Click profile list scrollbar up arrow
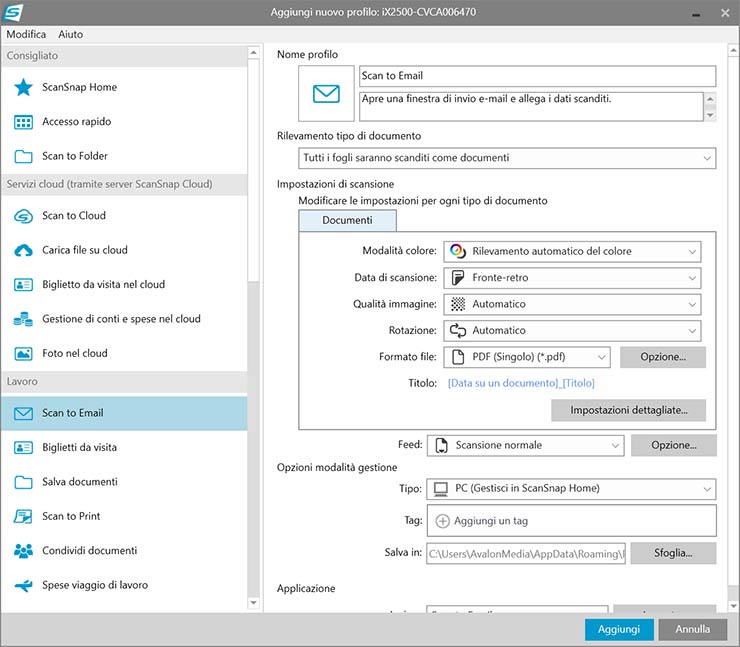This screenshot has height=647, width=740. click(x=253, y=52)
